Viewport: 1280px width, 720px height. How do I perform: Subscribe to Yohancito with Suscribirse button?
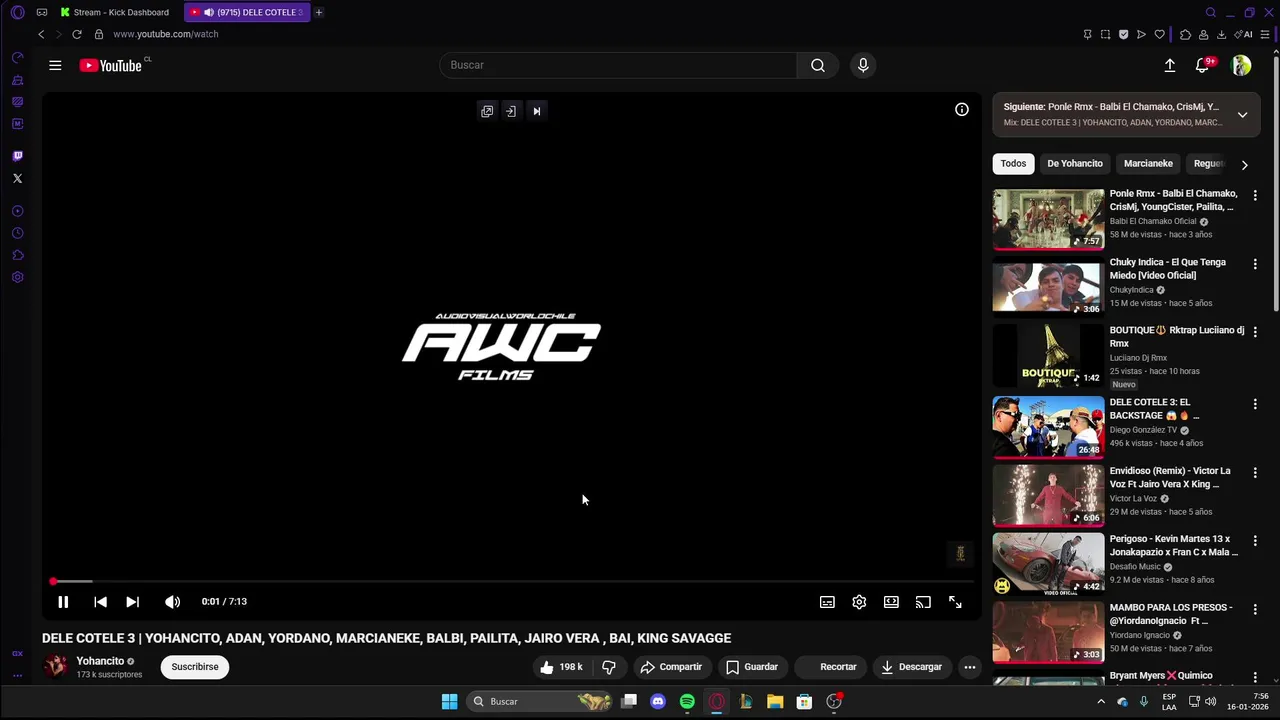[x=195, y=667]
